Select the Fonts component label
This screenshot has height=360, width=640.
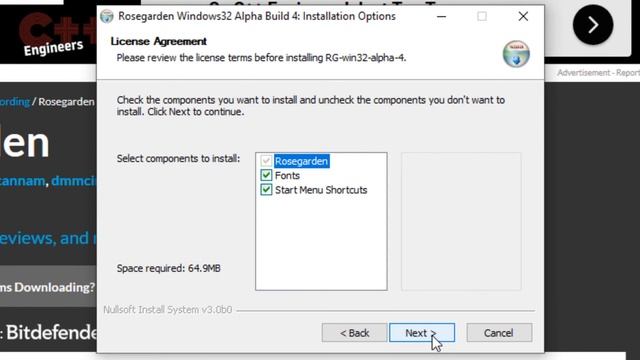tap(287, 176)
